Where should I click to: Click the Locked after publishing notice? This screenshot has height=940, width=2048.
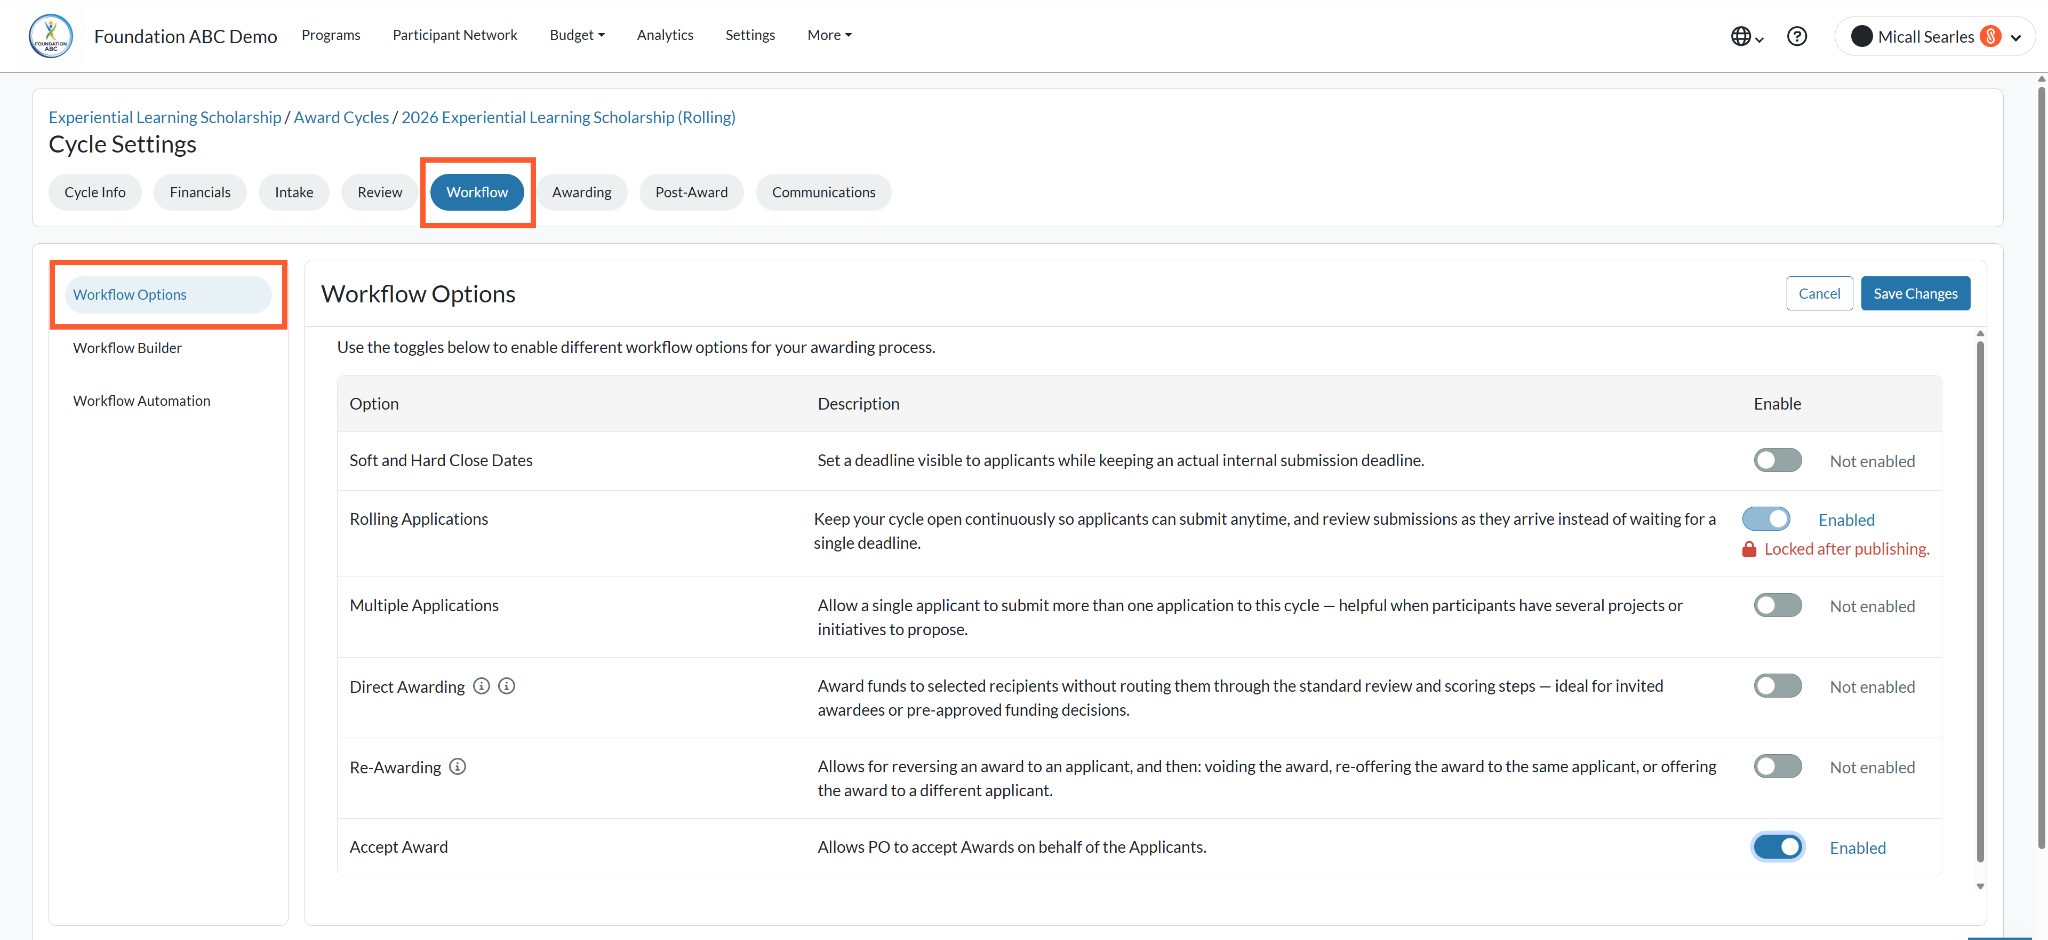click(1846, 549)
